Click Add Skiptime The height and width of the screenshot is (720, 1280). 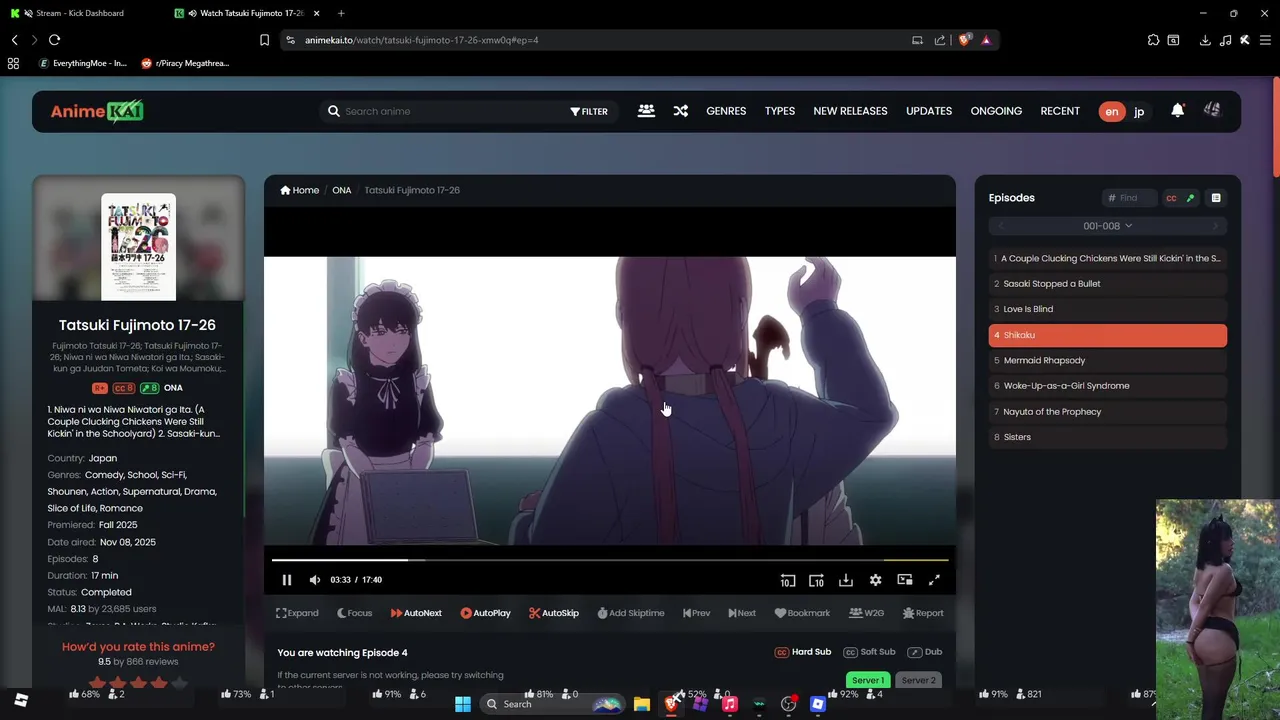click(x=631, y=613)
